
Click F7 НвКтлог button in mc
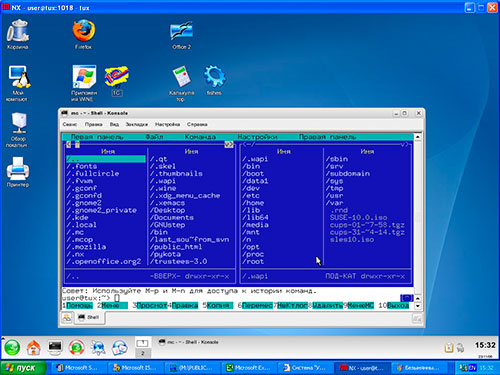(292, 305)
